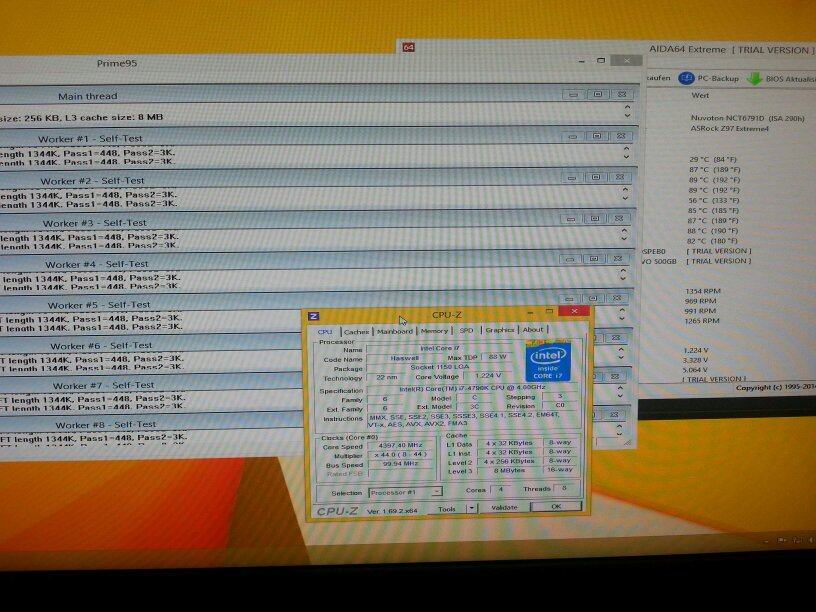Minimize the Prime95 main window
This screenshot has width=816, height=612.
click(x=581, y=61)
